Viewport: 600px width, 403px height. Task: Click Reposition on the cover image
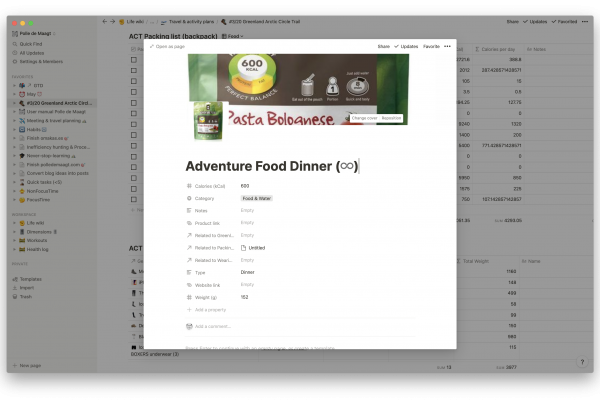[391, 118]
